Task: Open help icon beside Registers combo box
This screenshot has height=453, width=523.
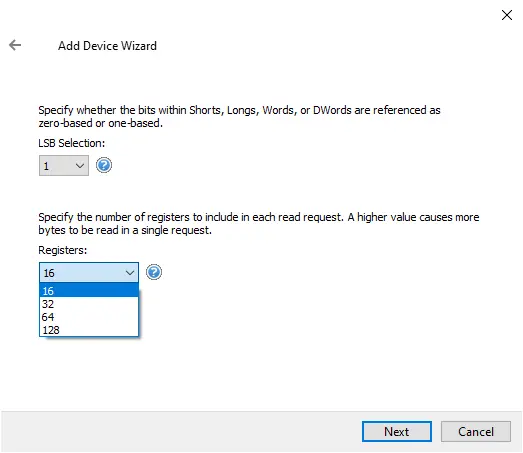Action: [x=154, y=272]
